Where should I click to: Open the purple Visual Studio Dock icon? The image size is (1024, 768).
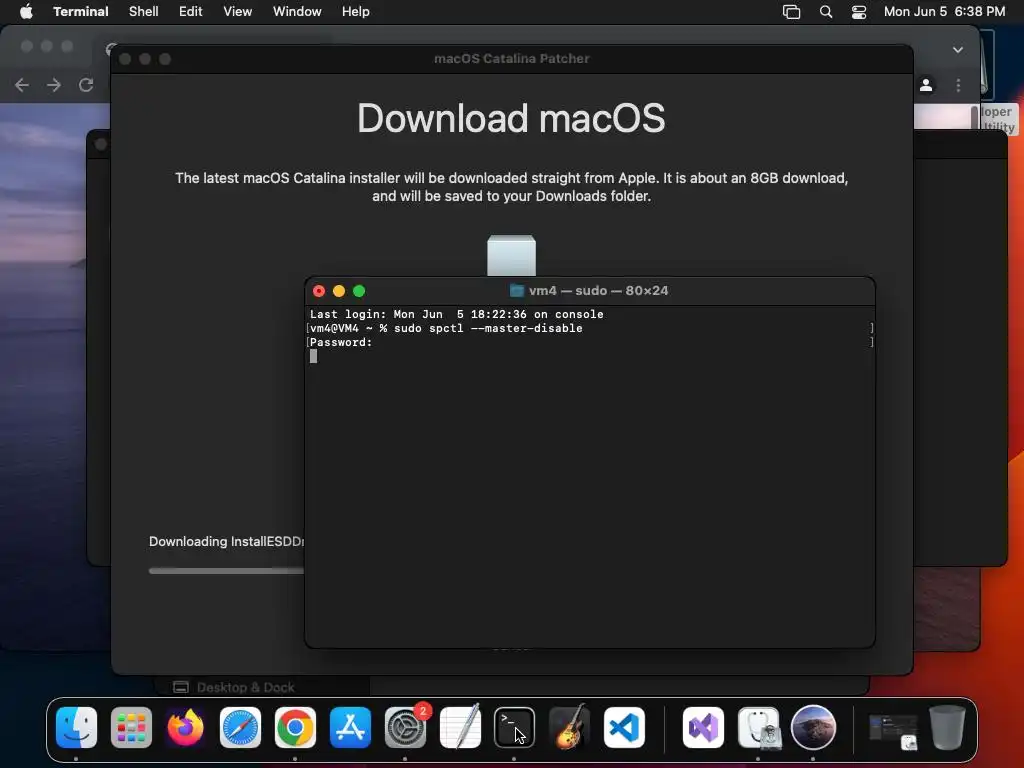(703, 728)
